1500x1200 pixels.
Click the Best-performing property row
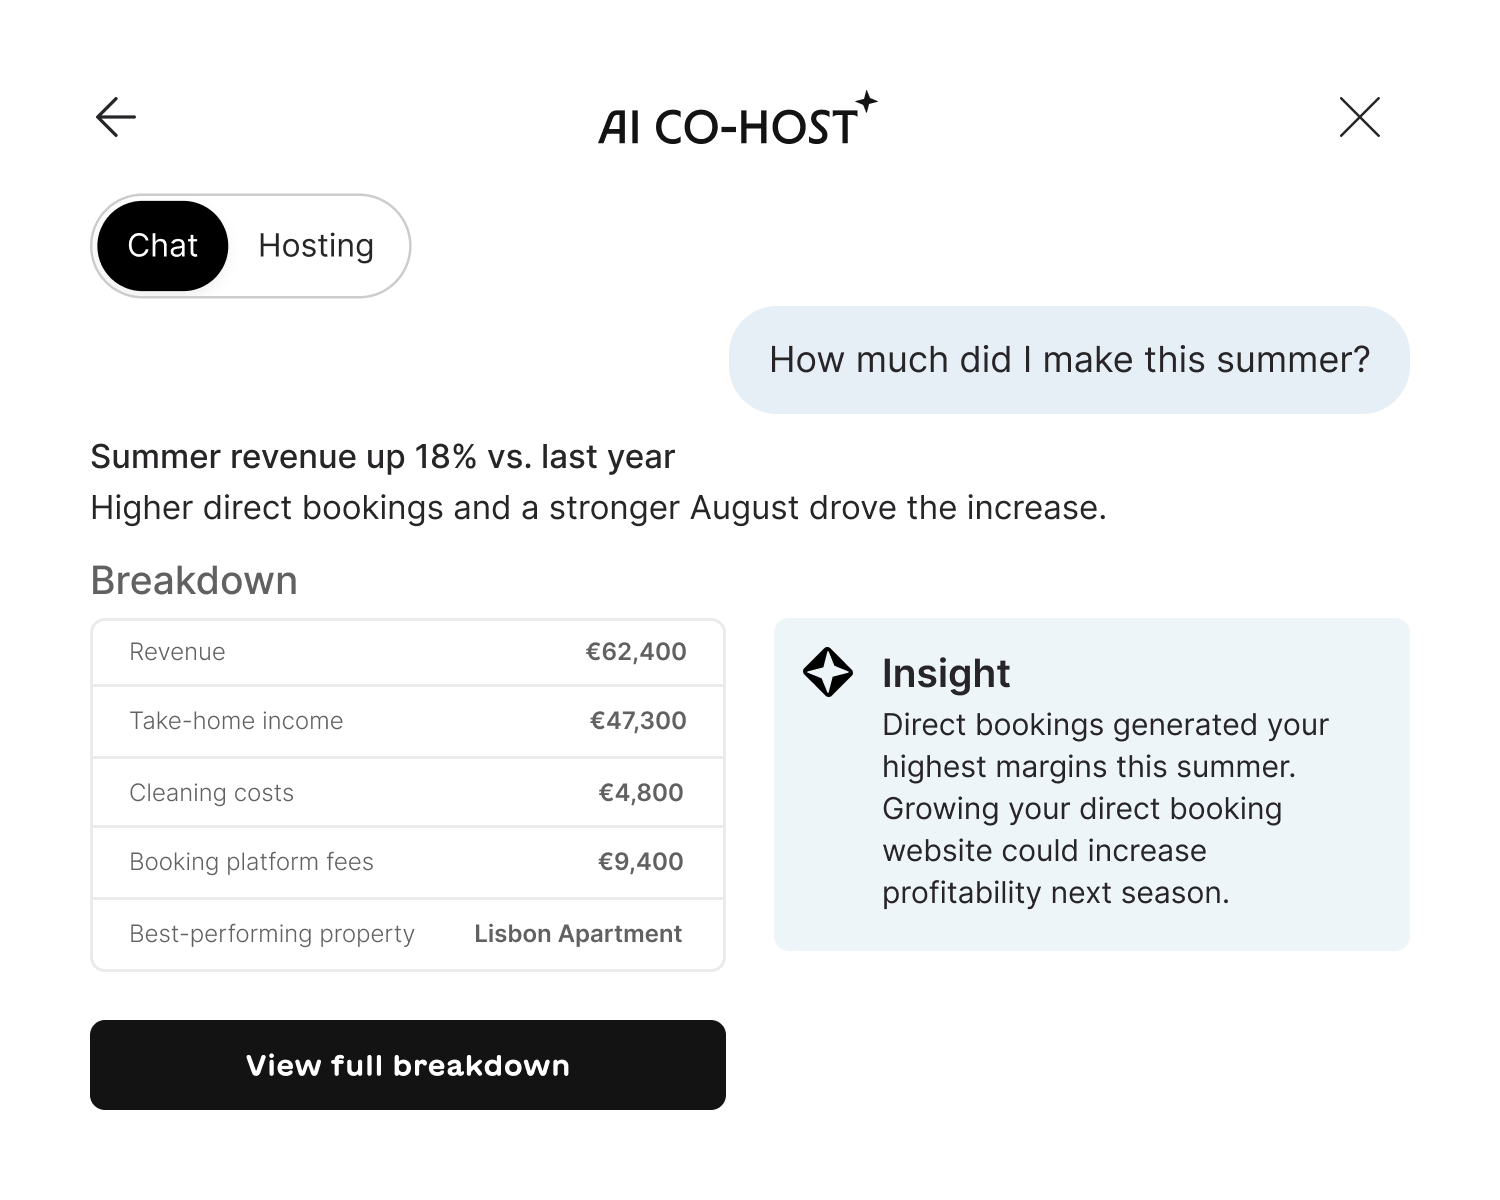[x=408, y=934]
